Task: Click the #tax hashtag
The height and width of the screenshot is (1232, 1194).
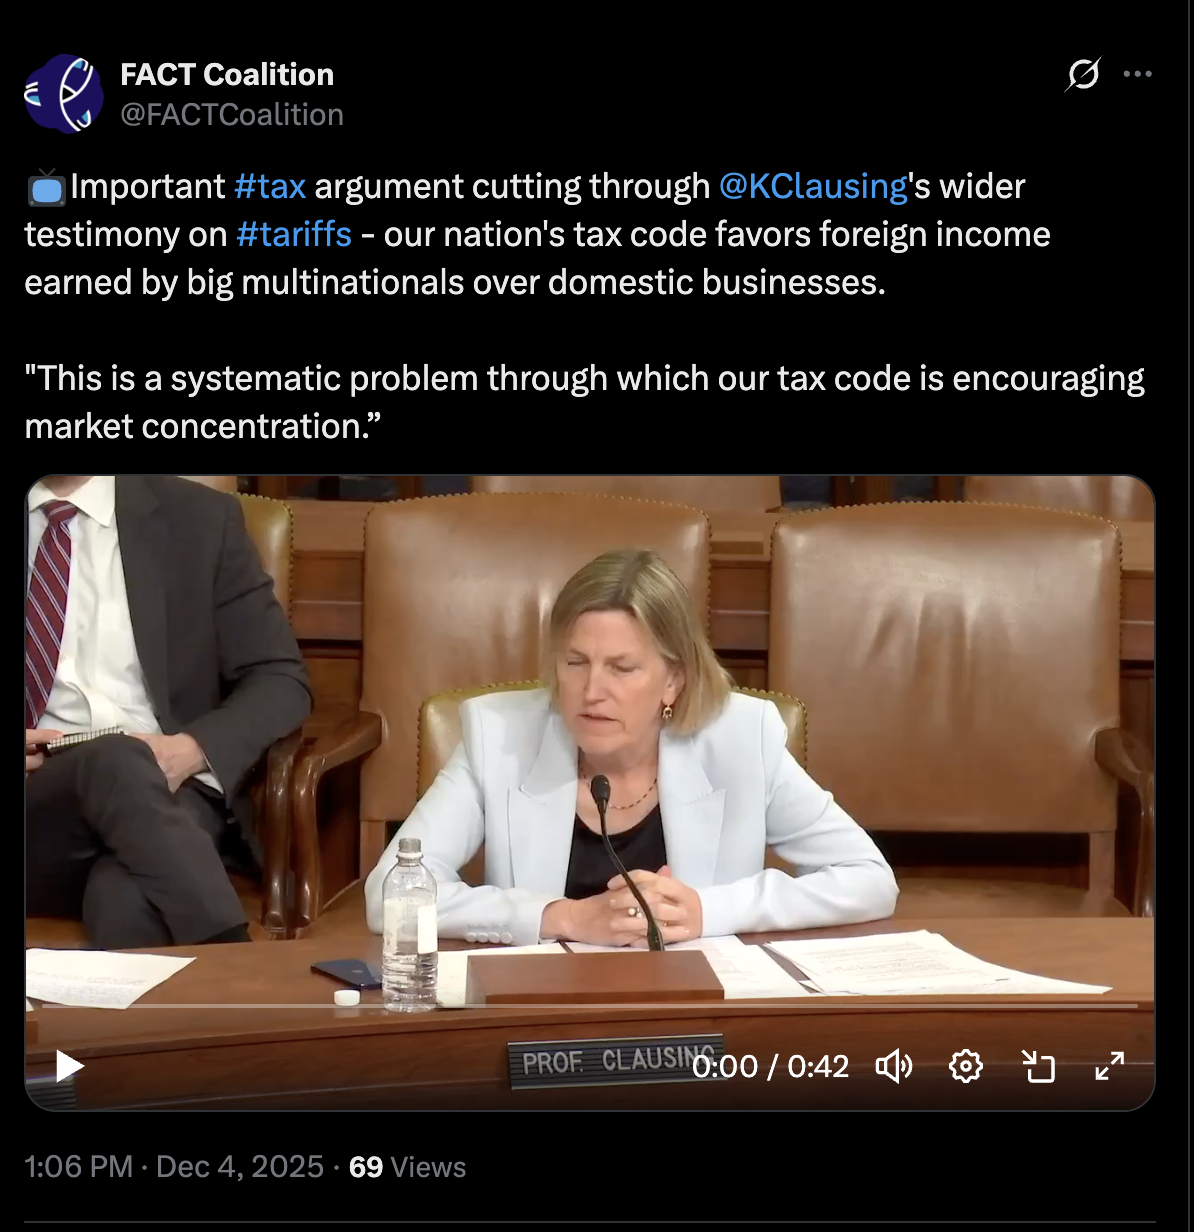Action: pyautogui.click(x=270, y=187)
